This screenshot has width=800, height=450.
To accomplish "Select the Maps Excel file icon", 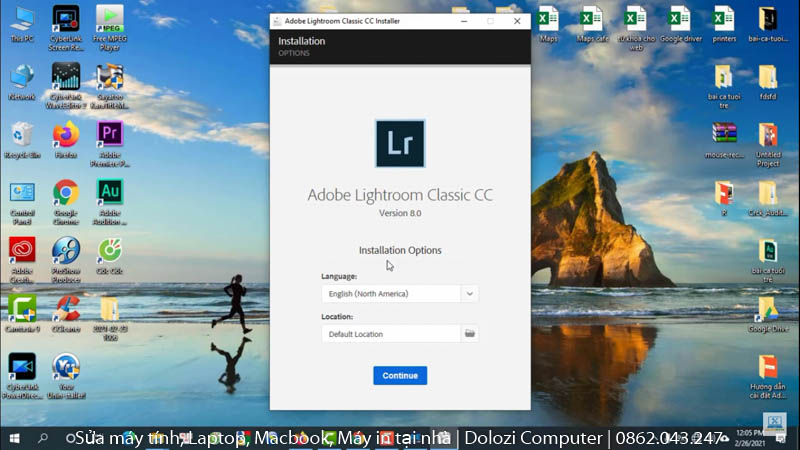I will pos(548,19).
